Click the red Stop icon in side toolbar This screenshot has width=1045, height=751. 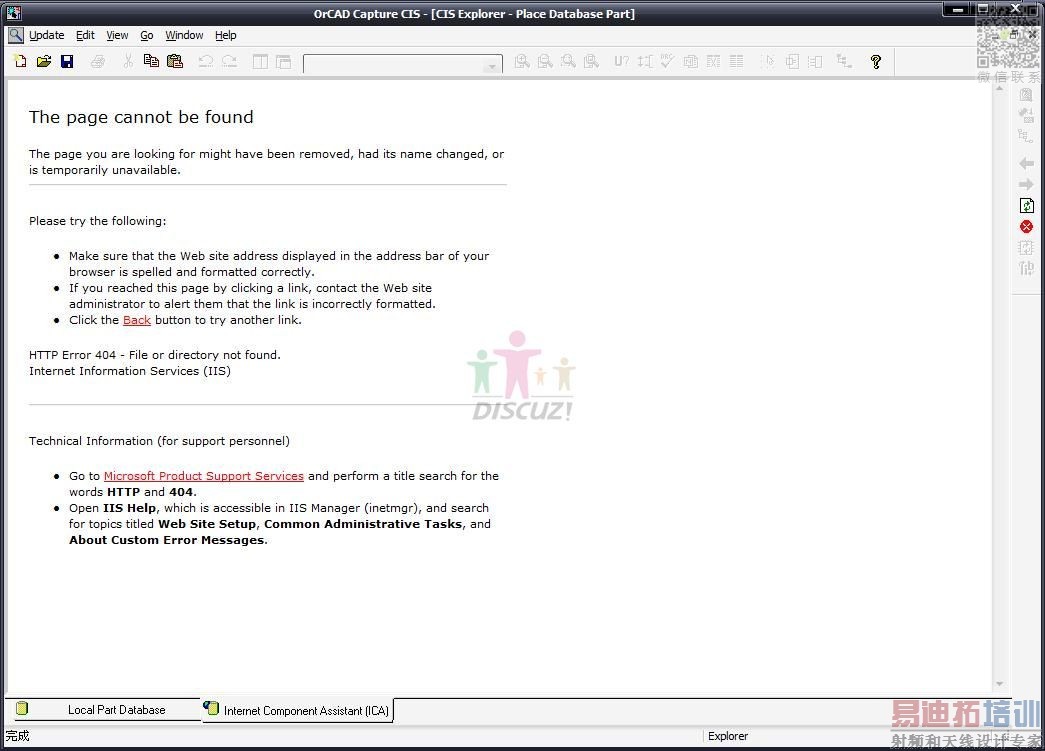(x=1026, y=227)
